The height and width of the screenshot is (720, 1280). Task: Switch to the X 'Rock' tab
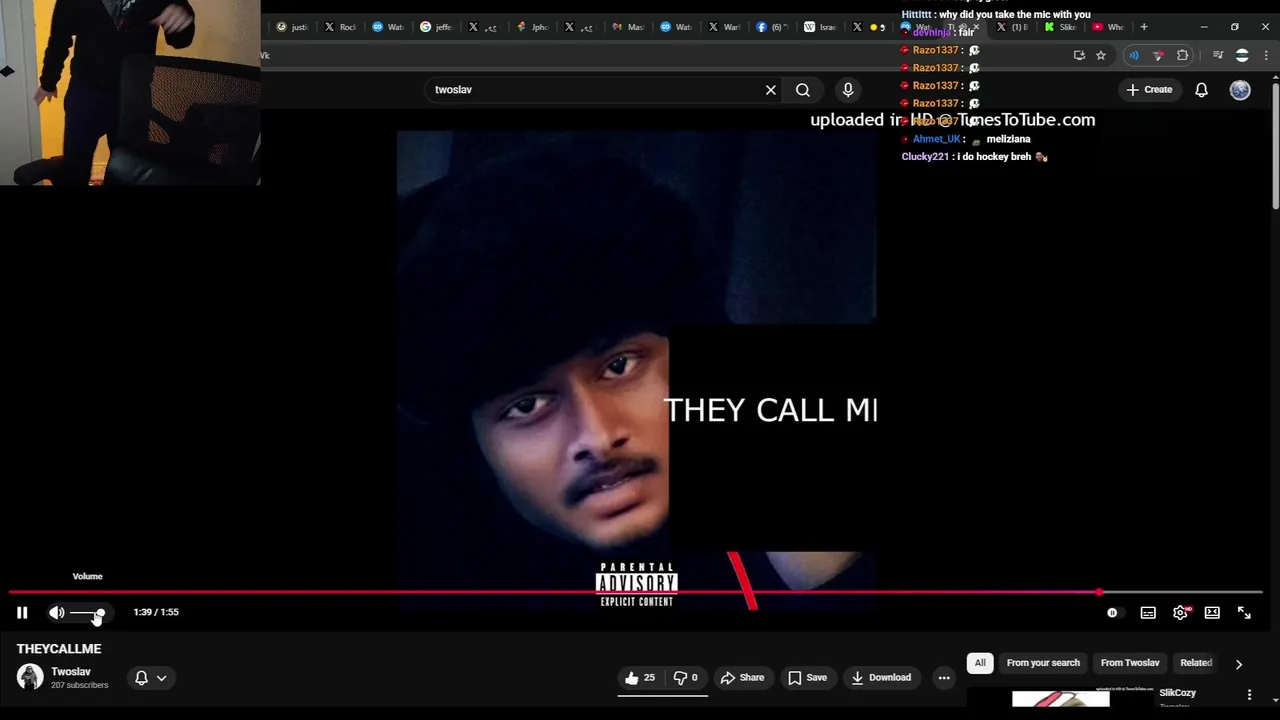341,27
